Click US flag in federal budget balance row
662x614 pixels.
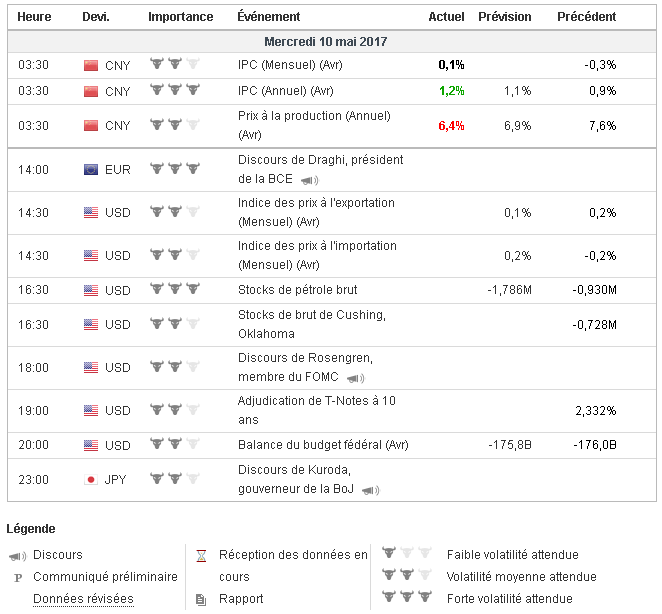click(x=91, y=445)
